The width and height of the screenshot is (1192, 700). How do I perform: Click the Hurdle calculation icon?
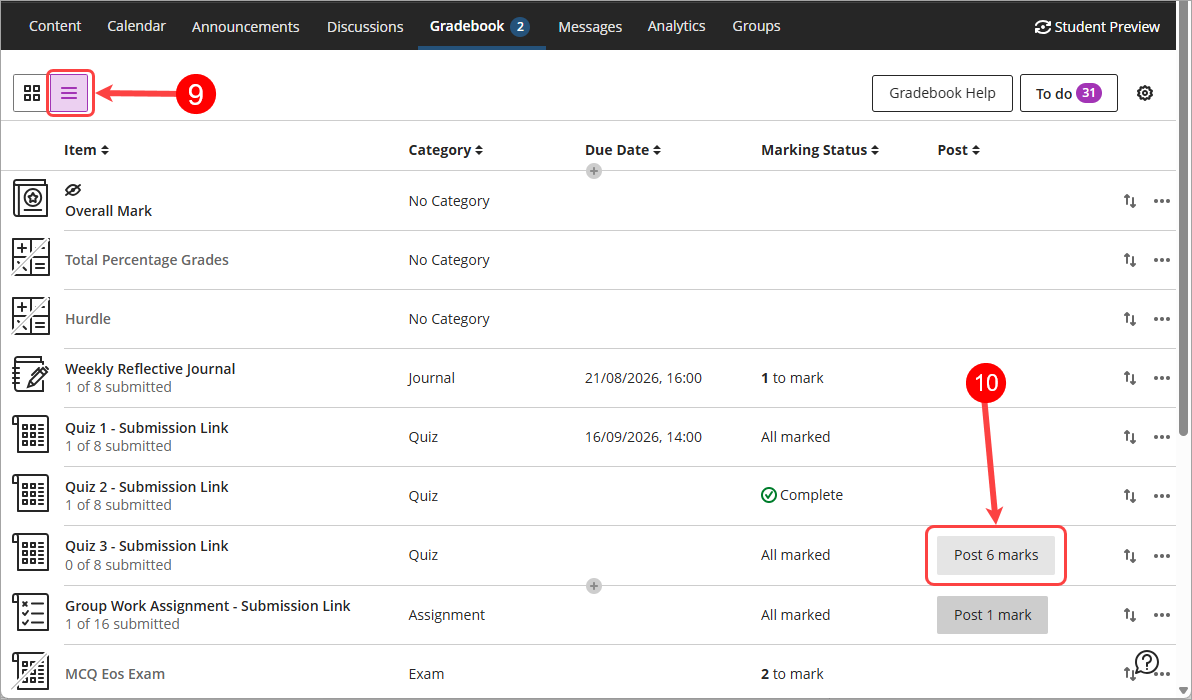[30, 316]
